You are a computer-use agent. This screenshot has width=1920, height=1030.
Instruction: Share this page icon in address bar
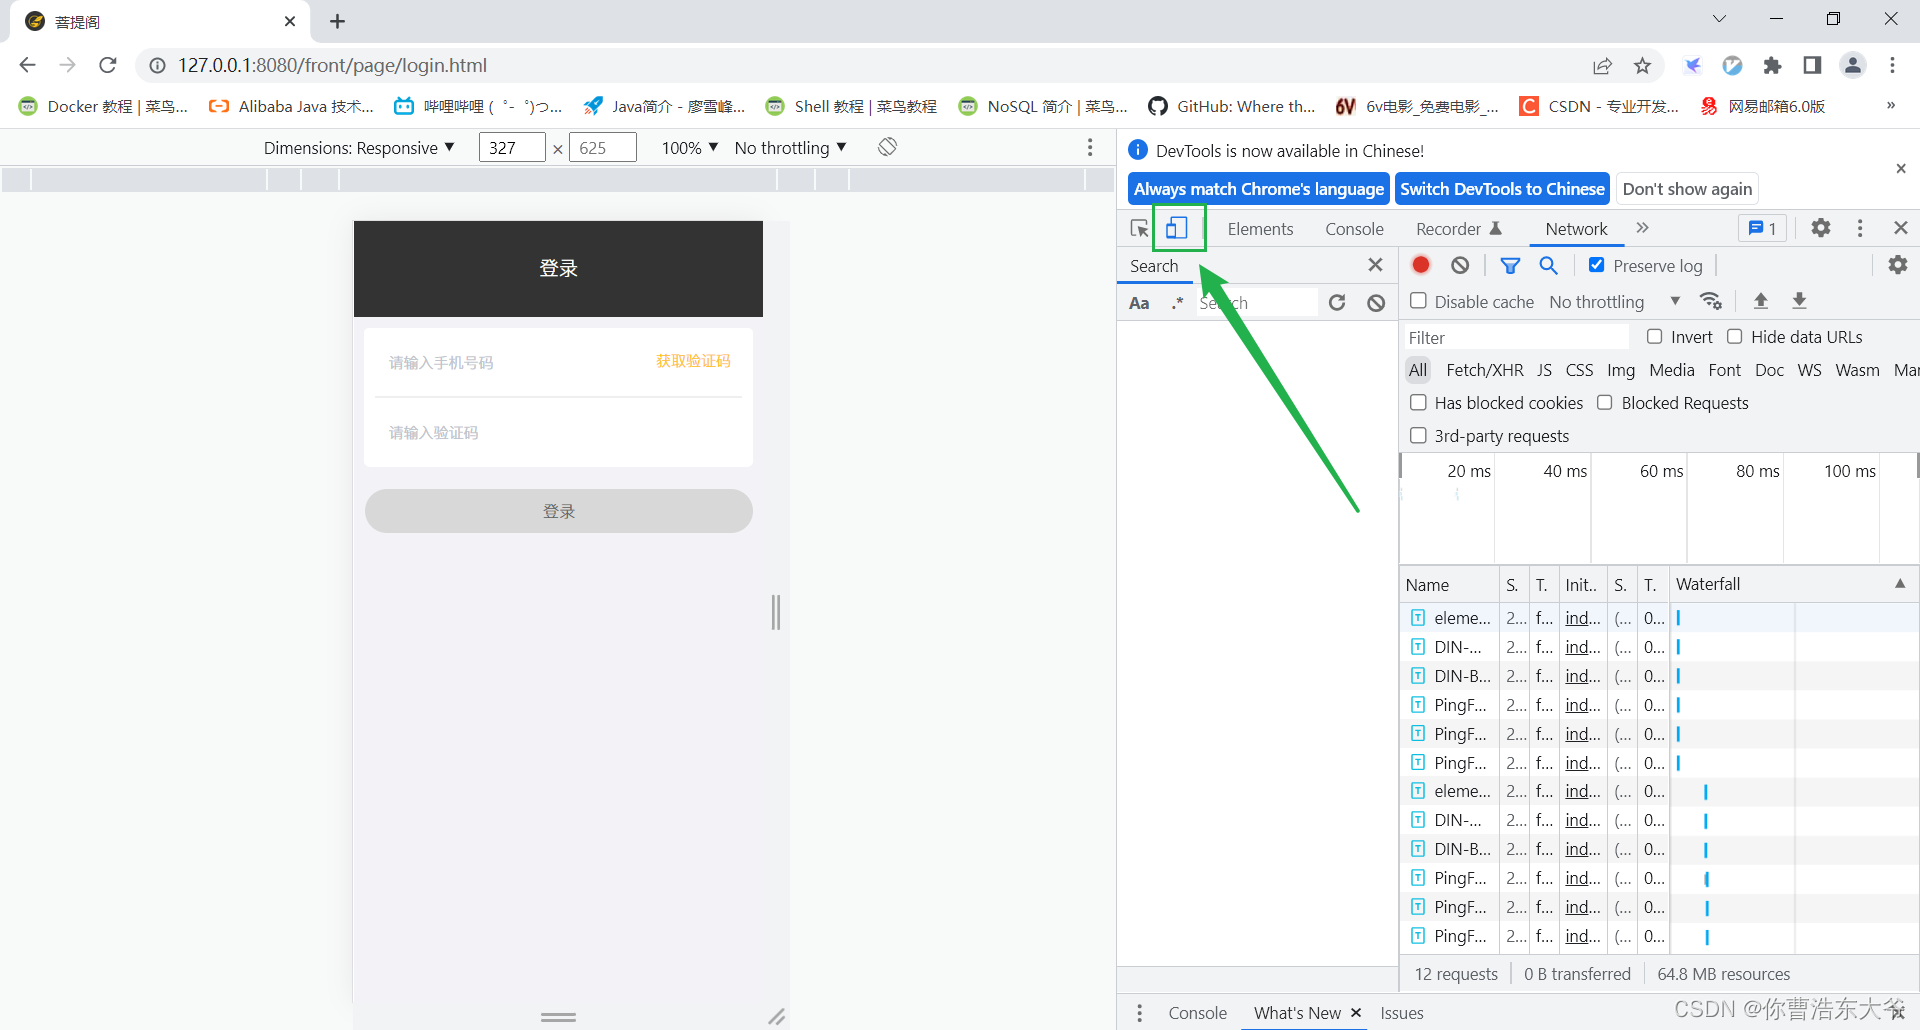1603,66
